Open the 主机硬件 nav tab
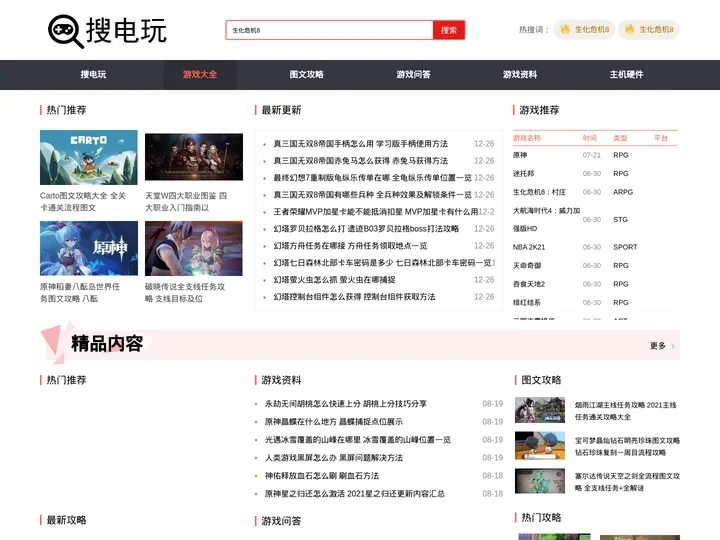This screenshot has width=720, height=540. (x=626, y=74)
